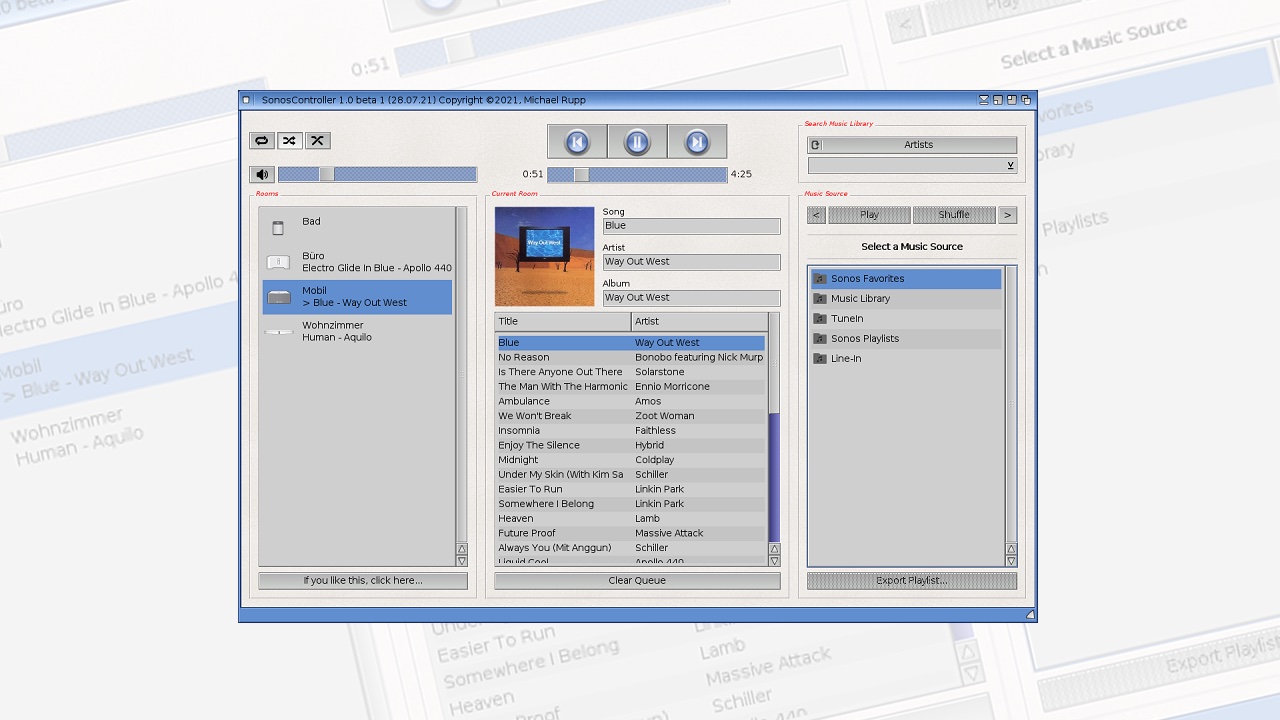The height and width of the screenshot is (720, 1280).
Task: Click the volume slider knob
Action: click(326, 174)
